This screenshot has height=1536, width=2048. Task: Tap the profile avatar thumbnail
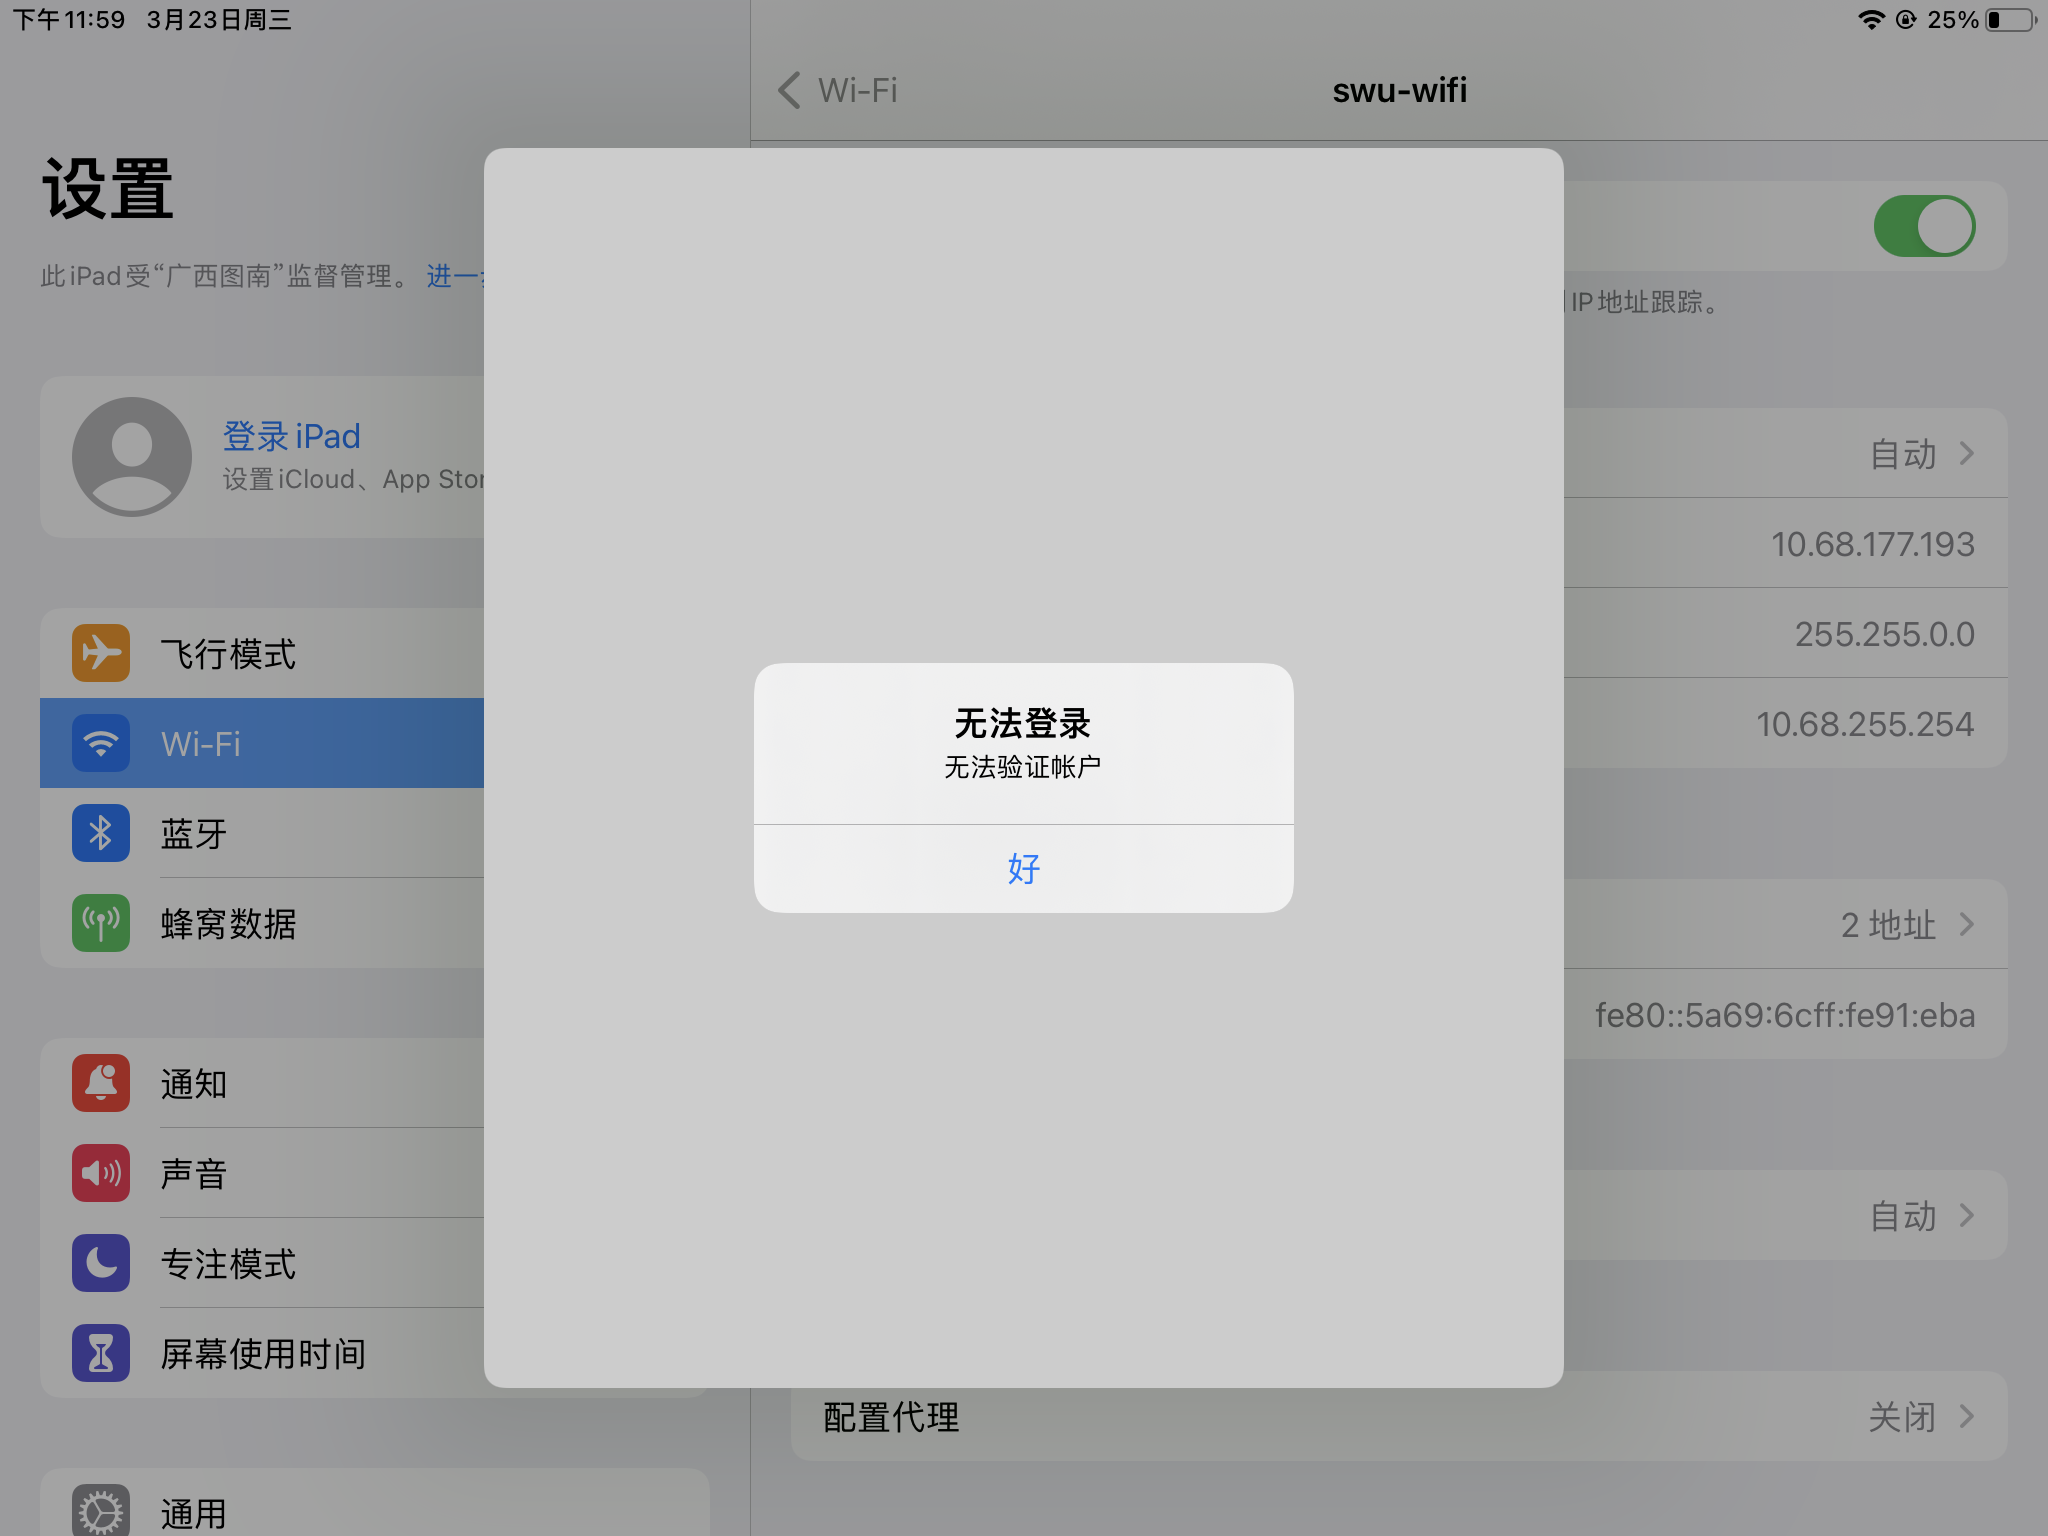[x=132, y=457]
